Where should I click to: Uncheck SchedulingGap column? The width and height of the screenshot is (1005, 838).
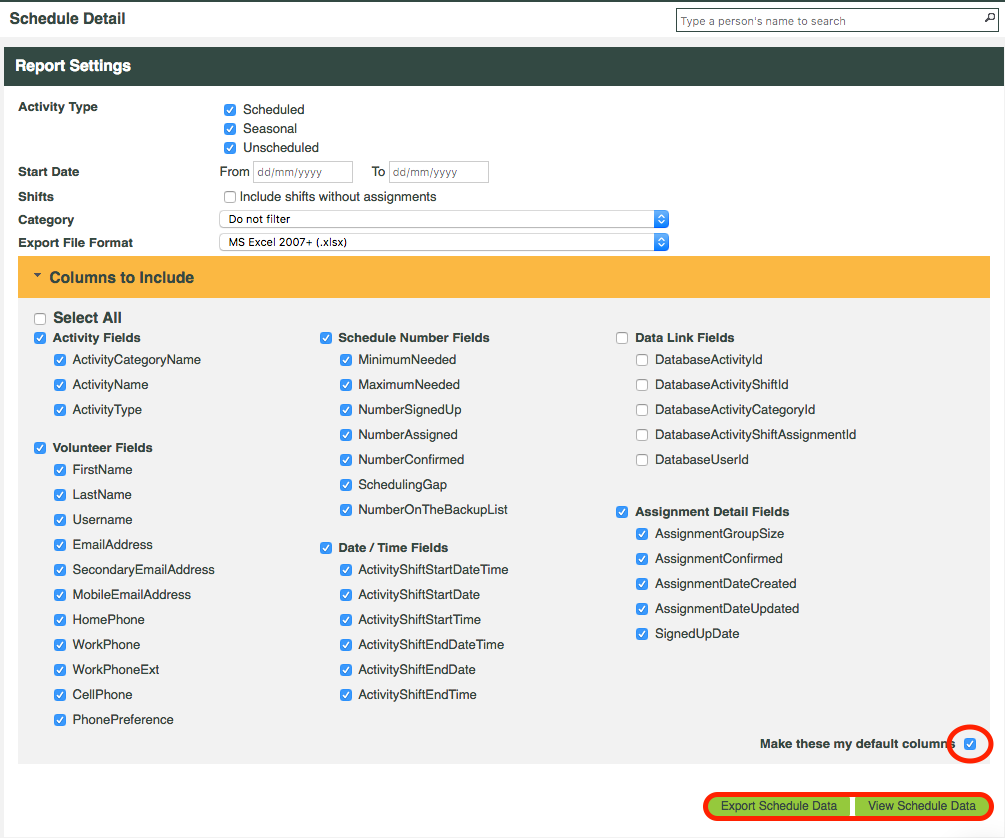345,485
